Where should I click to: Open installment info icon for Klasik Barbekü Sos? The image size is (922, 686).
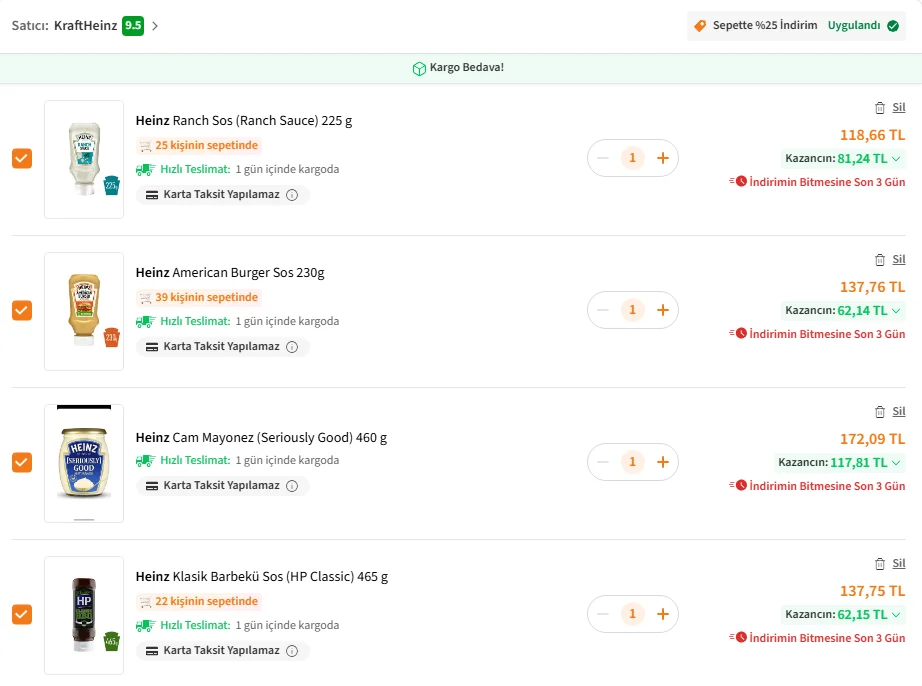tap(292, 651)
